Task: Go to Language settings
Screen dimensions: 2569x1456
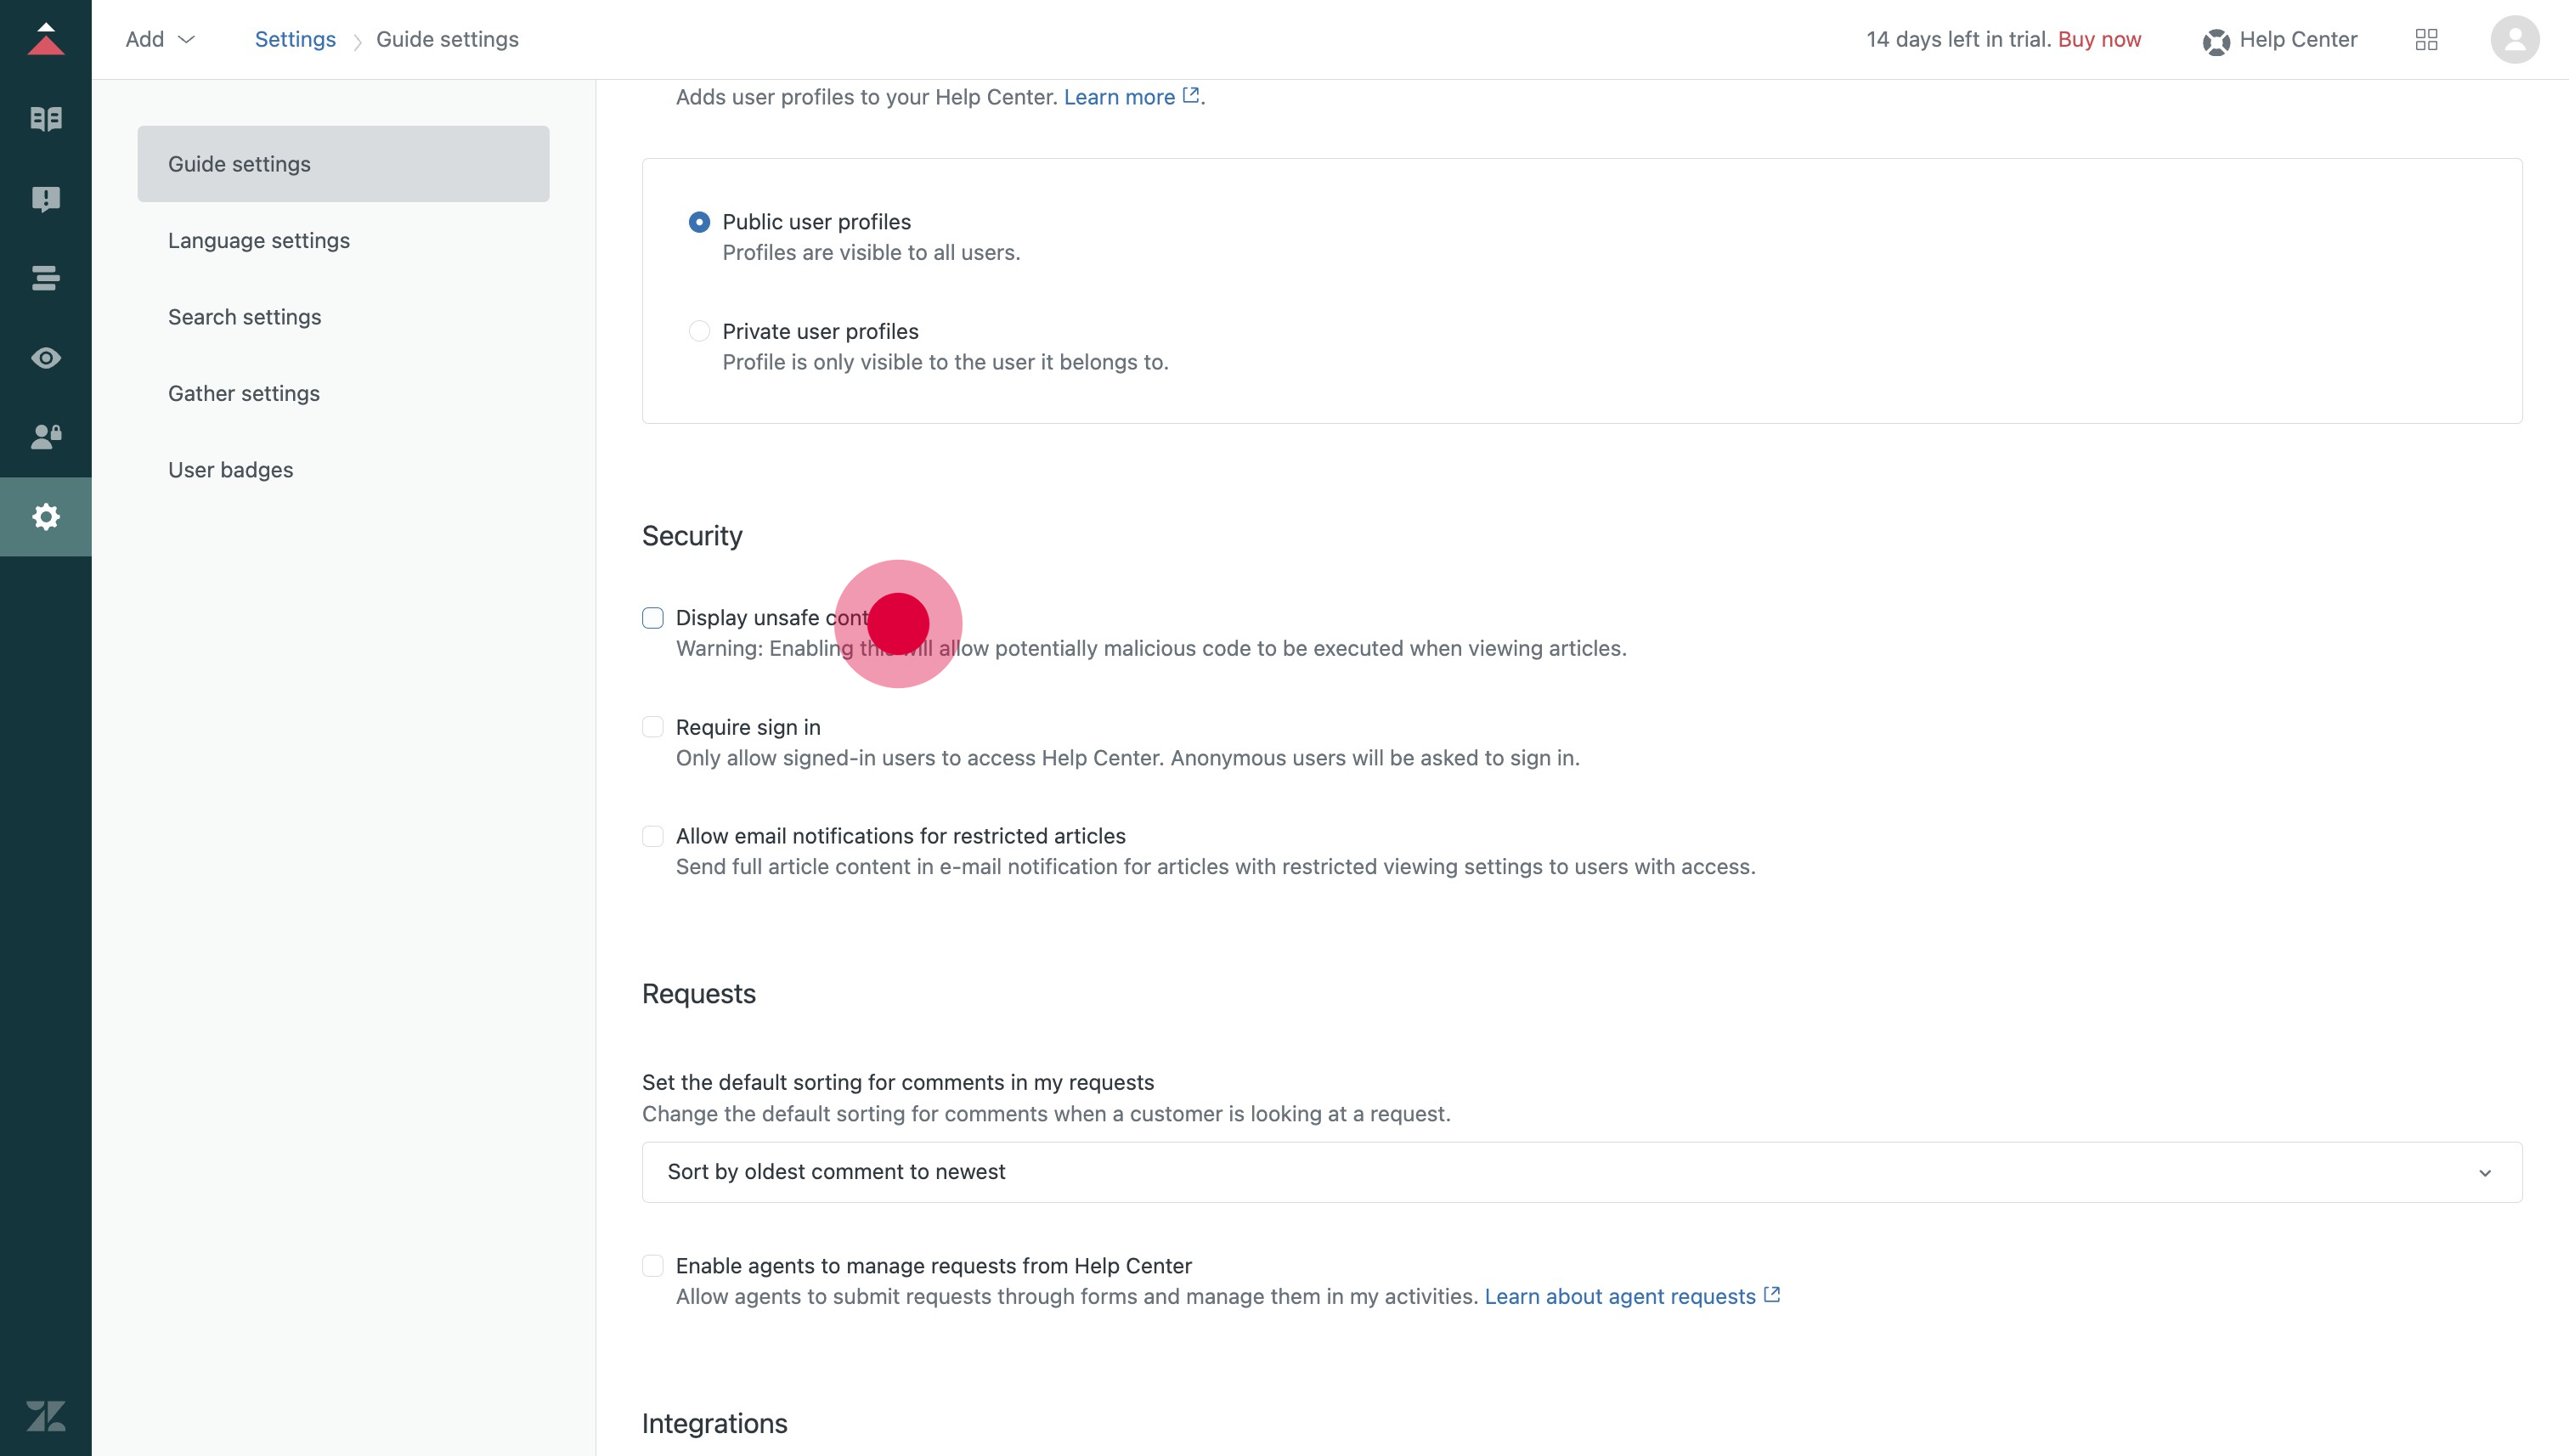Action: pyautogui.click(x=259, y=241)
